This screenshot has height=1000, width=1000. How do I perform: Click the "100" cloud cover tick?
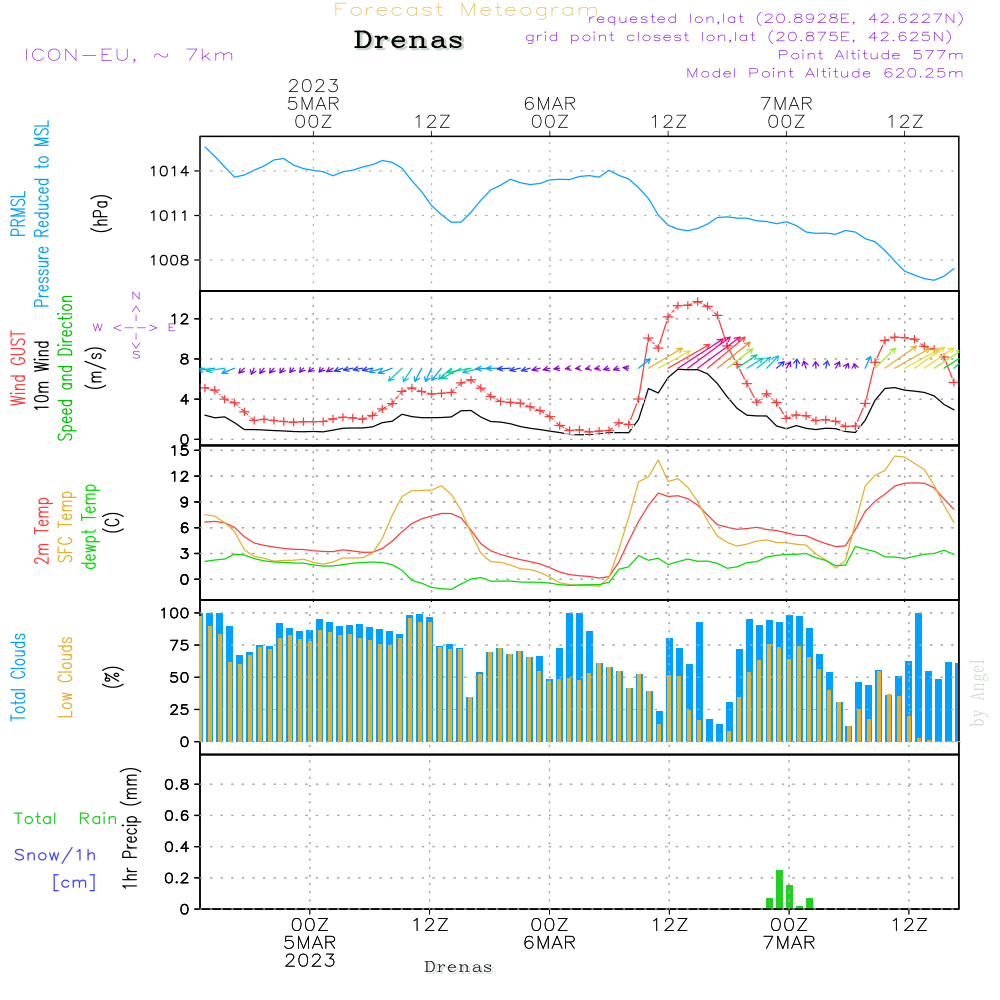pyautogui.click(x=175, y=614)
